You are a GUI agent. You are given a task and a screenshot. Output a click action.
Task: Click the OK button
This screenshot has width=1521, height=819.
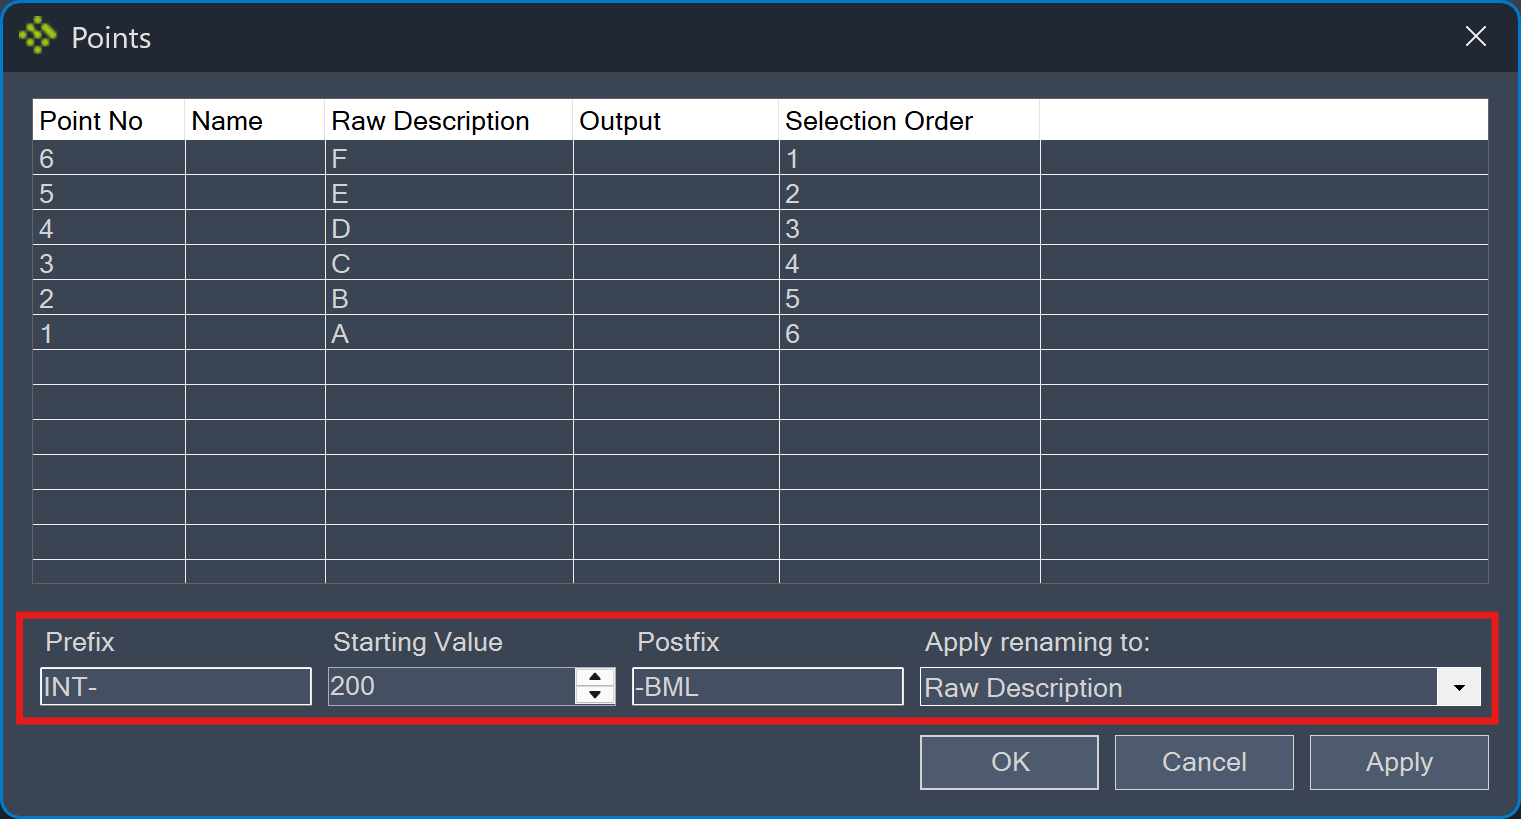coord(1009,762)
